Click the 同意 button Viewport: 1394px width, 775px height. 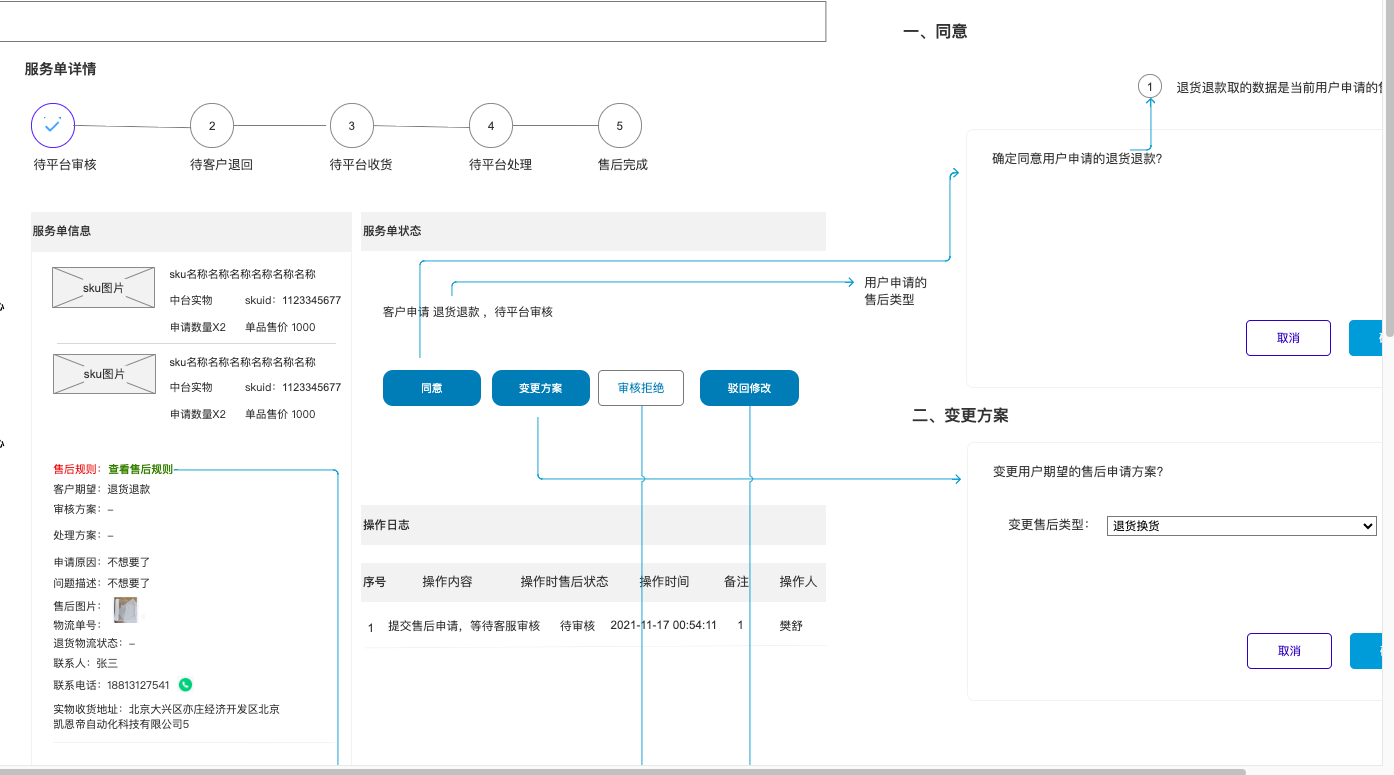(432, 388)
